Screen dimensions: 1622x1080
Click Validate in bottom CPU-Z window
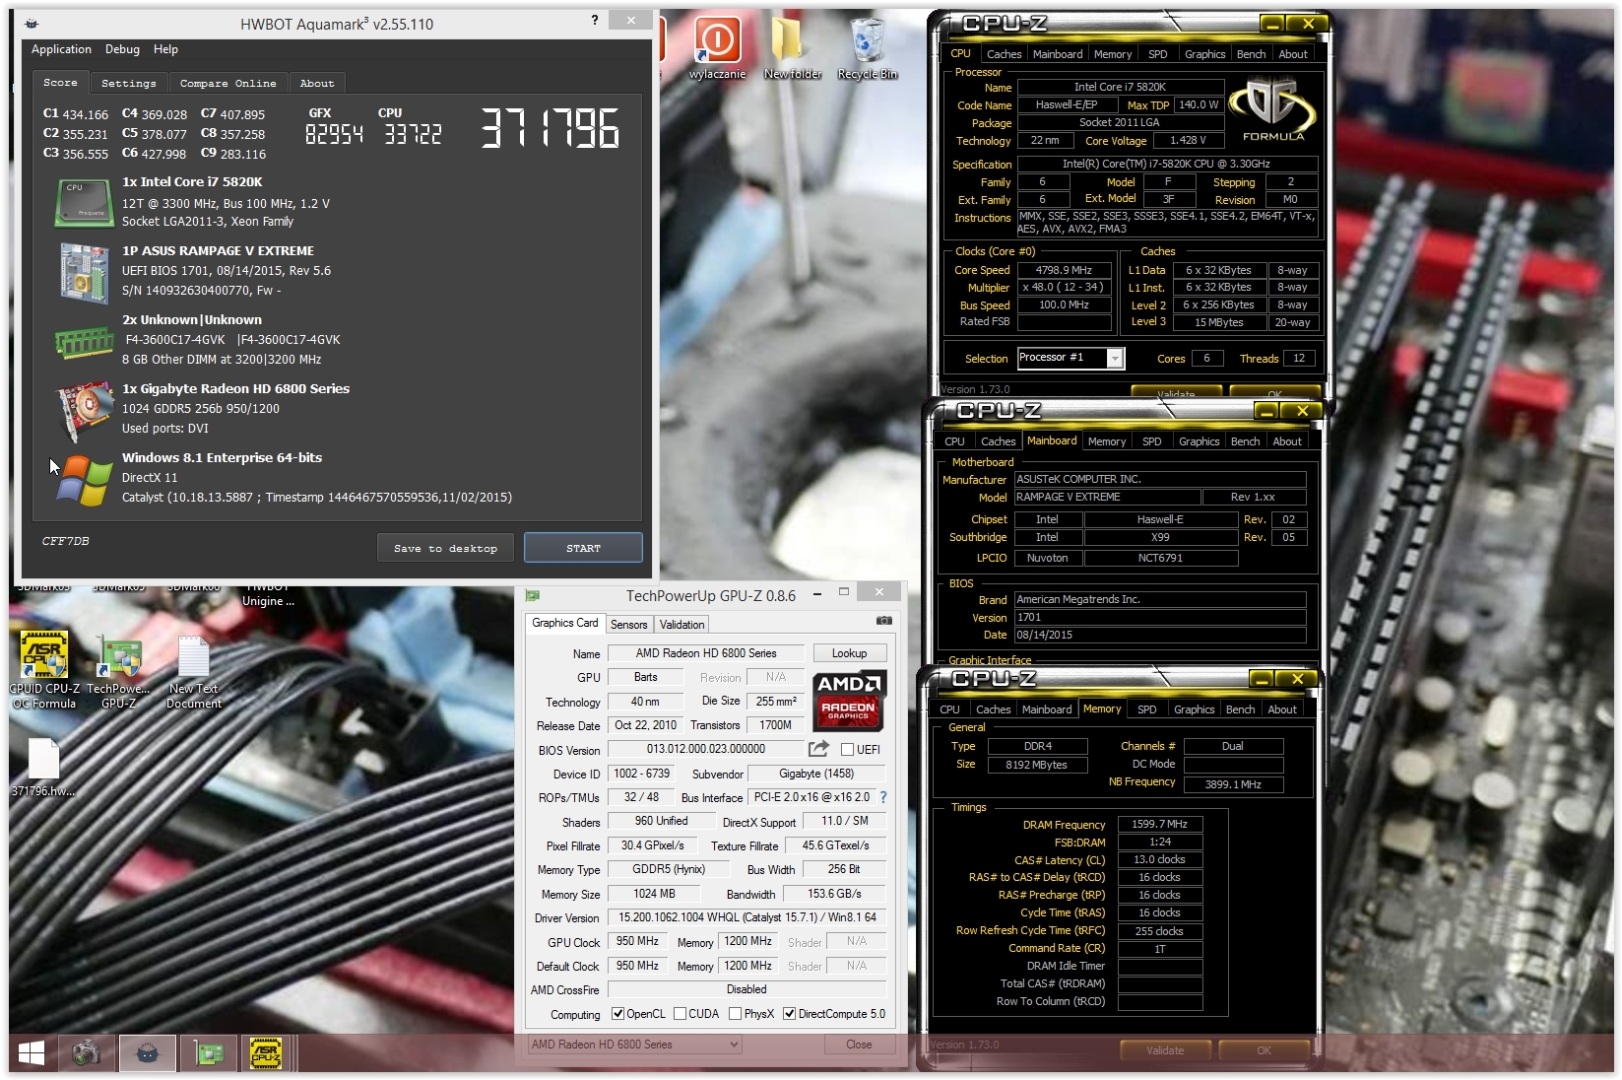pyautogui.click(x=1165, y=1050)
